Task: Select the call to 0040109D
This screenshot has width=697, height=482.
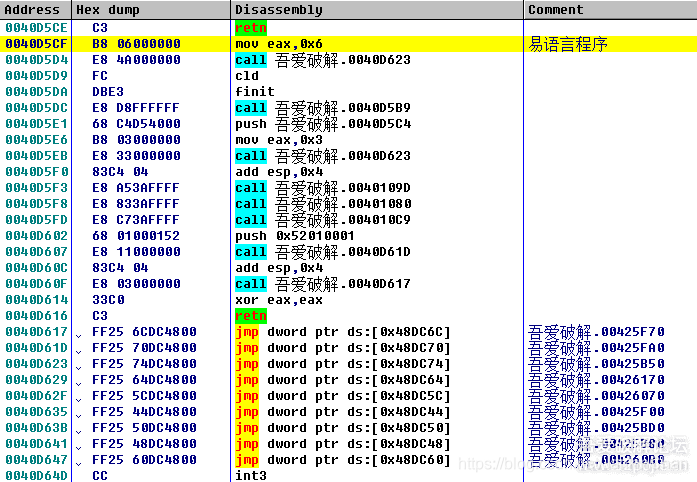Action: click(x=323, y=188)
